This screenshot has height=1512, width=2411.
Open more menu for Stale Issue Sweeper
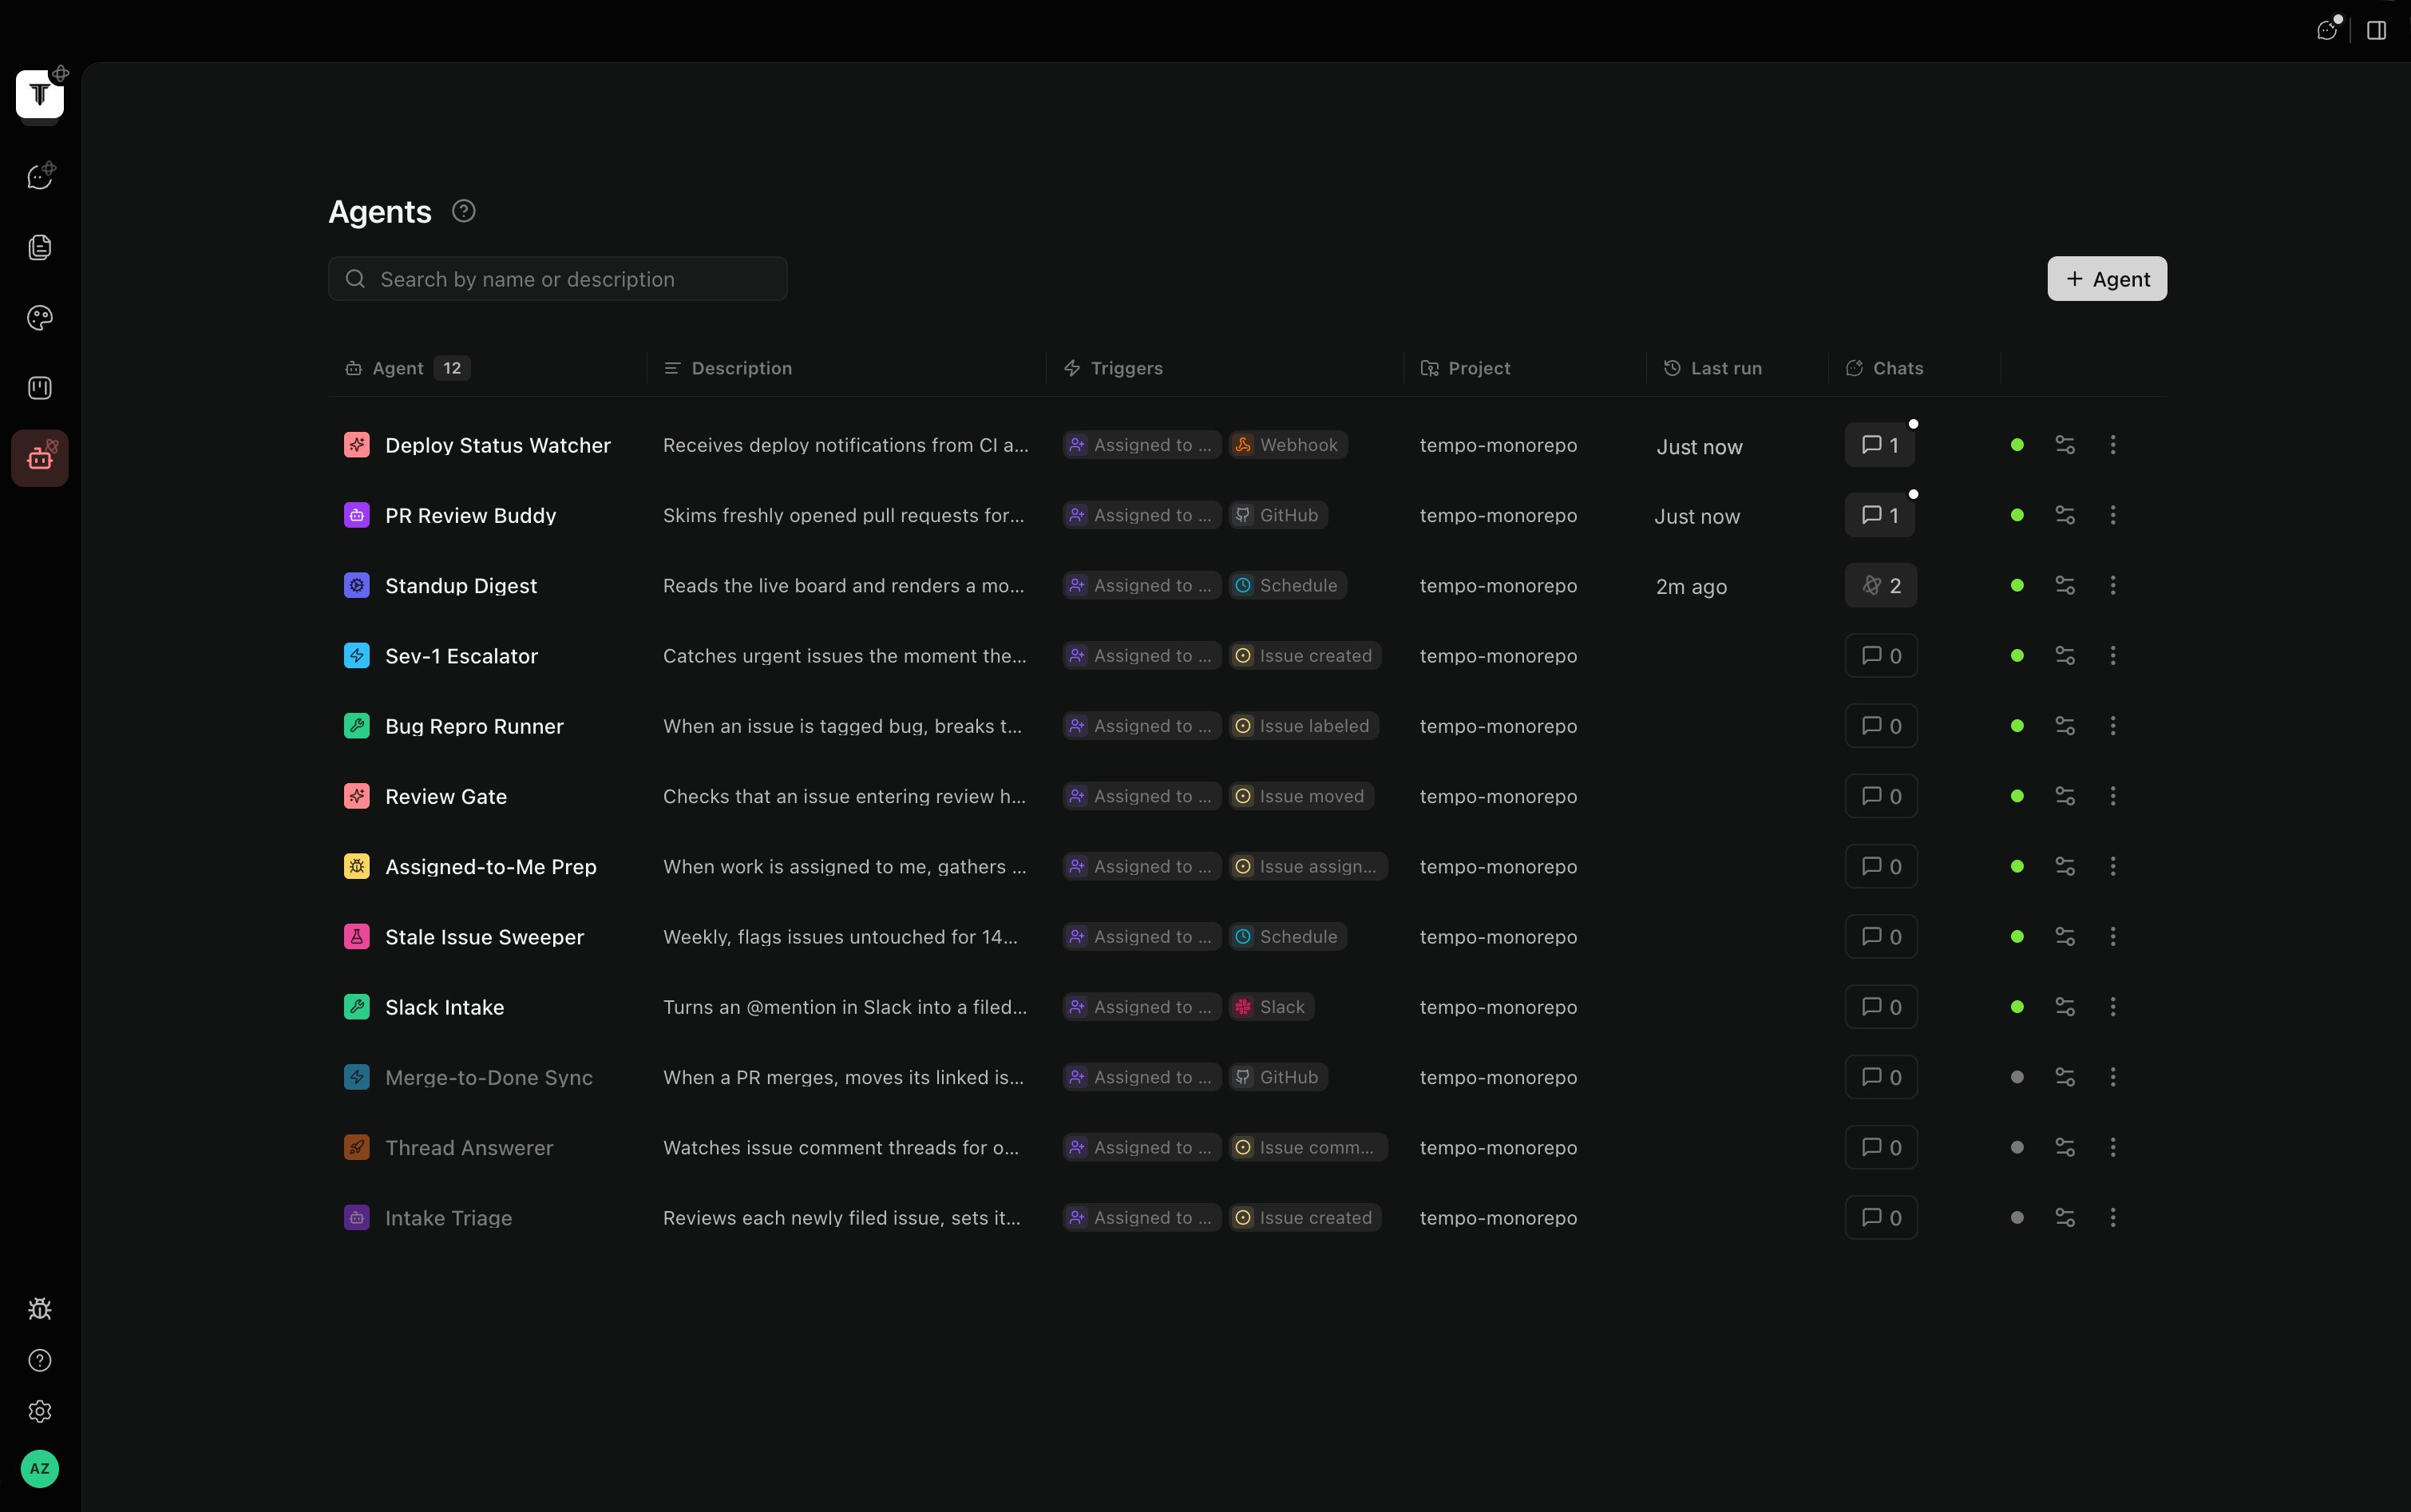(2113, 937)
